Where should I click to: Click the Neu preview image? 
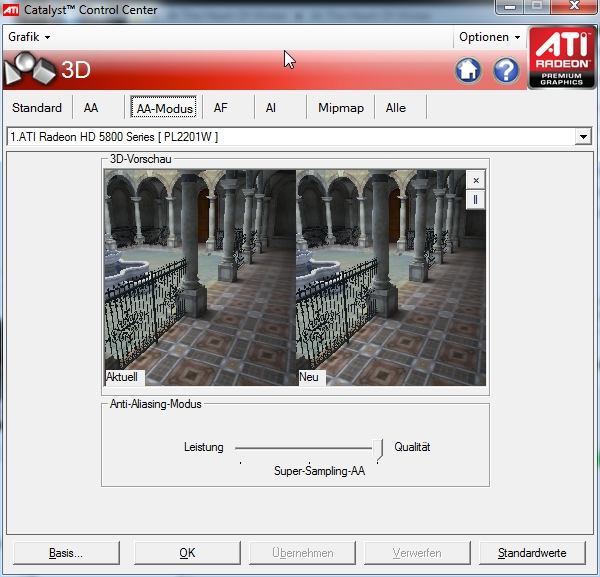point(391,277)
